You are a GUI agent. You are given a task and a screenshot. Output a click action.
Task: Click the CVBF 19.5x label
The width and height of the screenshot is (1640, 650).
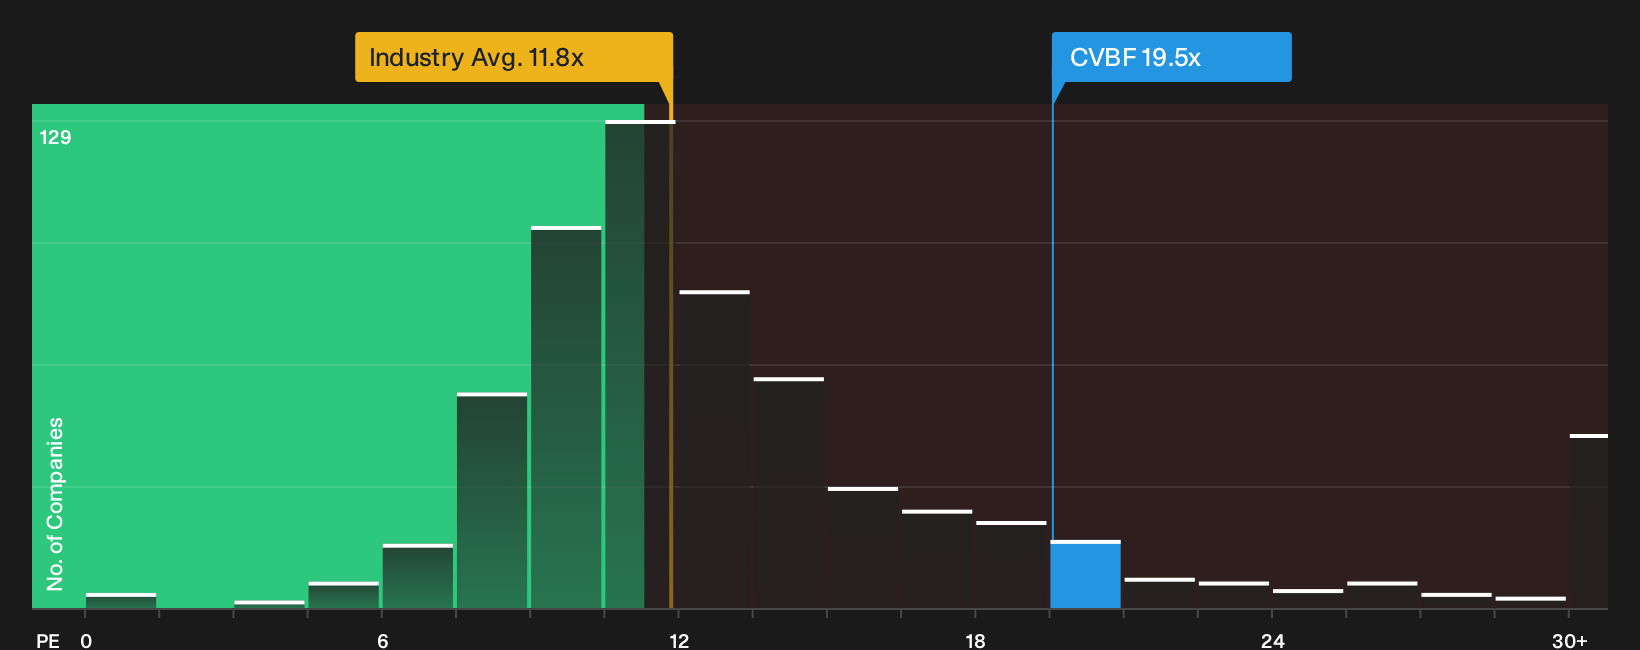click(x=1171, y=57)
